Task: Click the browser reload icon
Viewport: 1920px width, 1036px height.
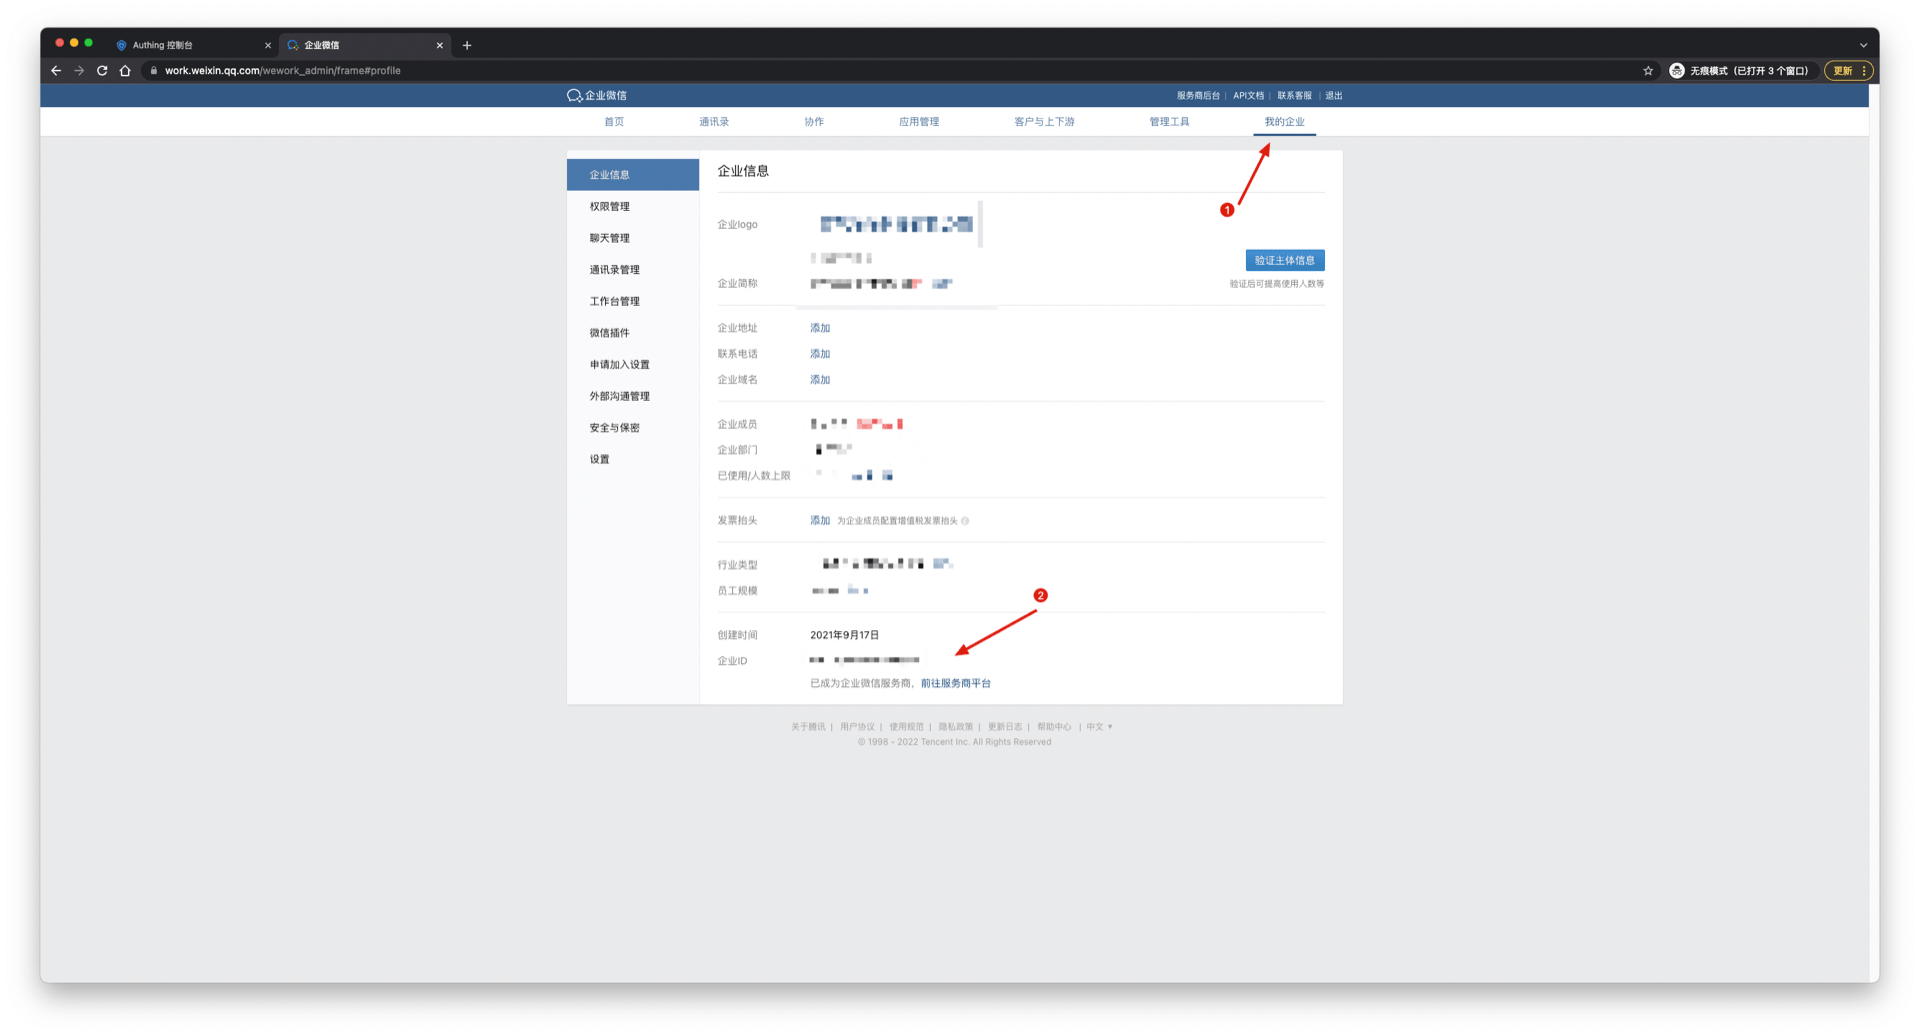Action: 102,71
